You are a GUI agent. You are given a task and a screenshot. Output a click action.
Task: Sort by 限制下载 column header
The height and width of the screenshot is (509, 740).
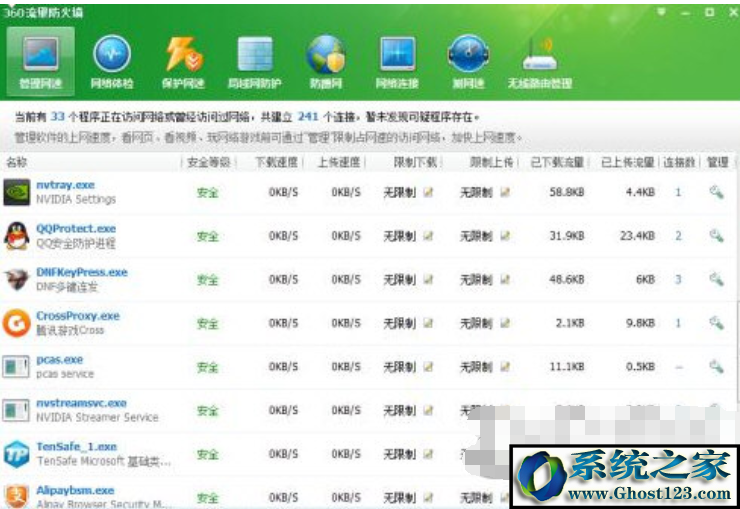(415, 162)
